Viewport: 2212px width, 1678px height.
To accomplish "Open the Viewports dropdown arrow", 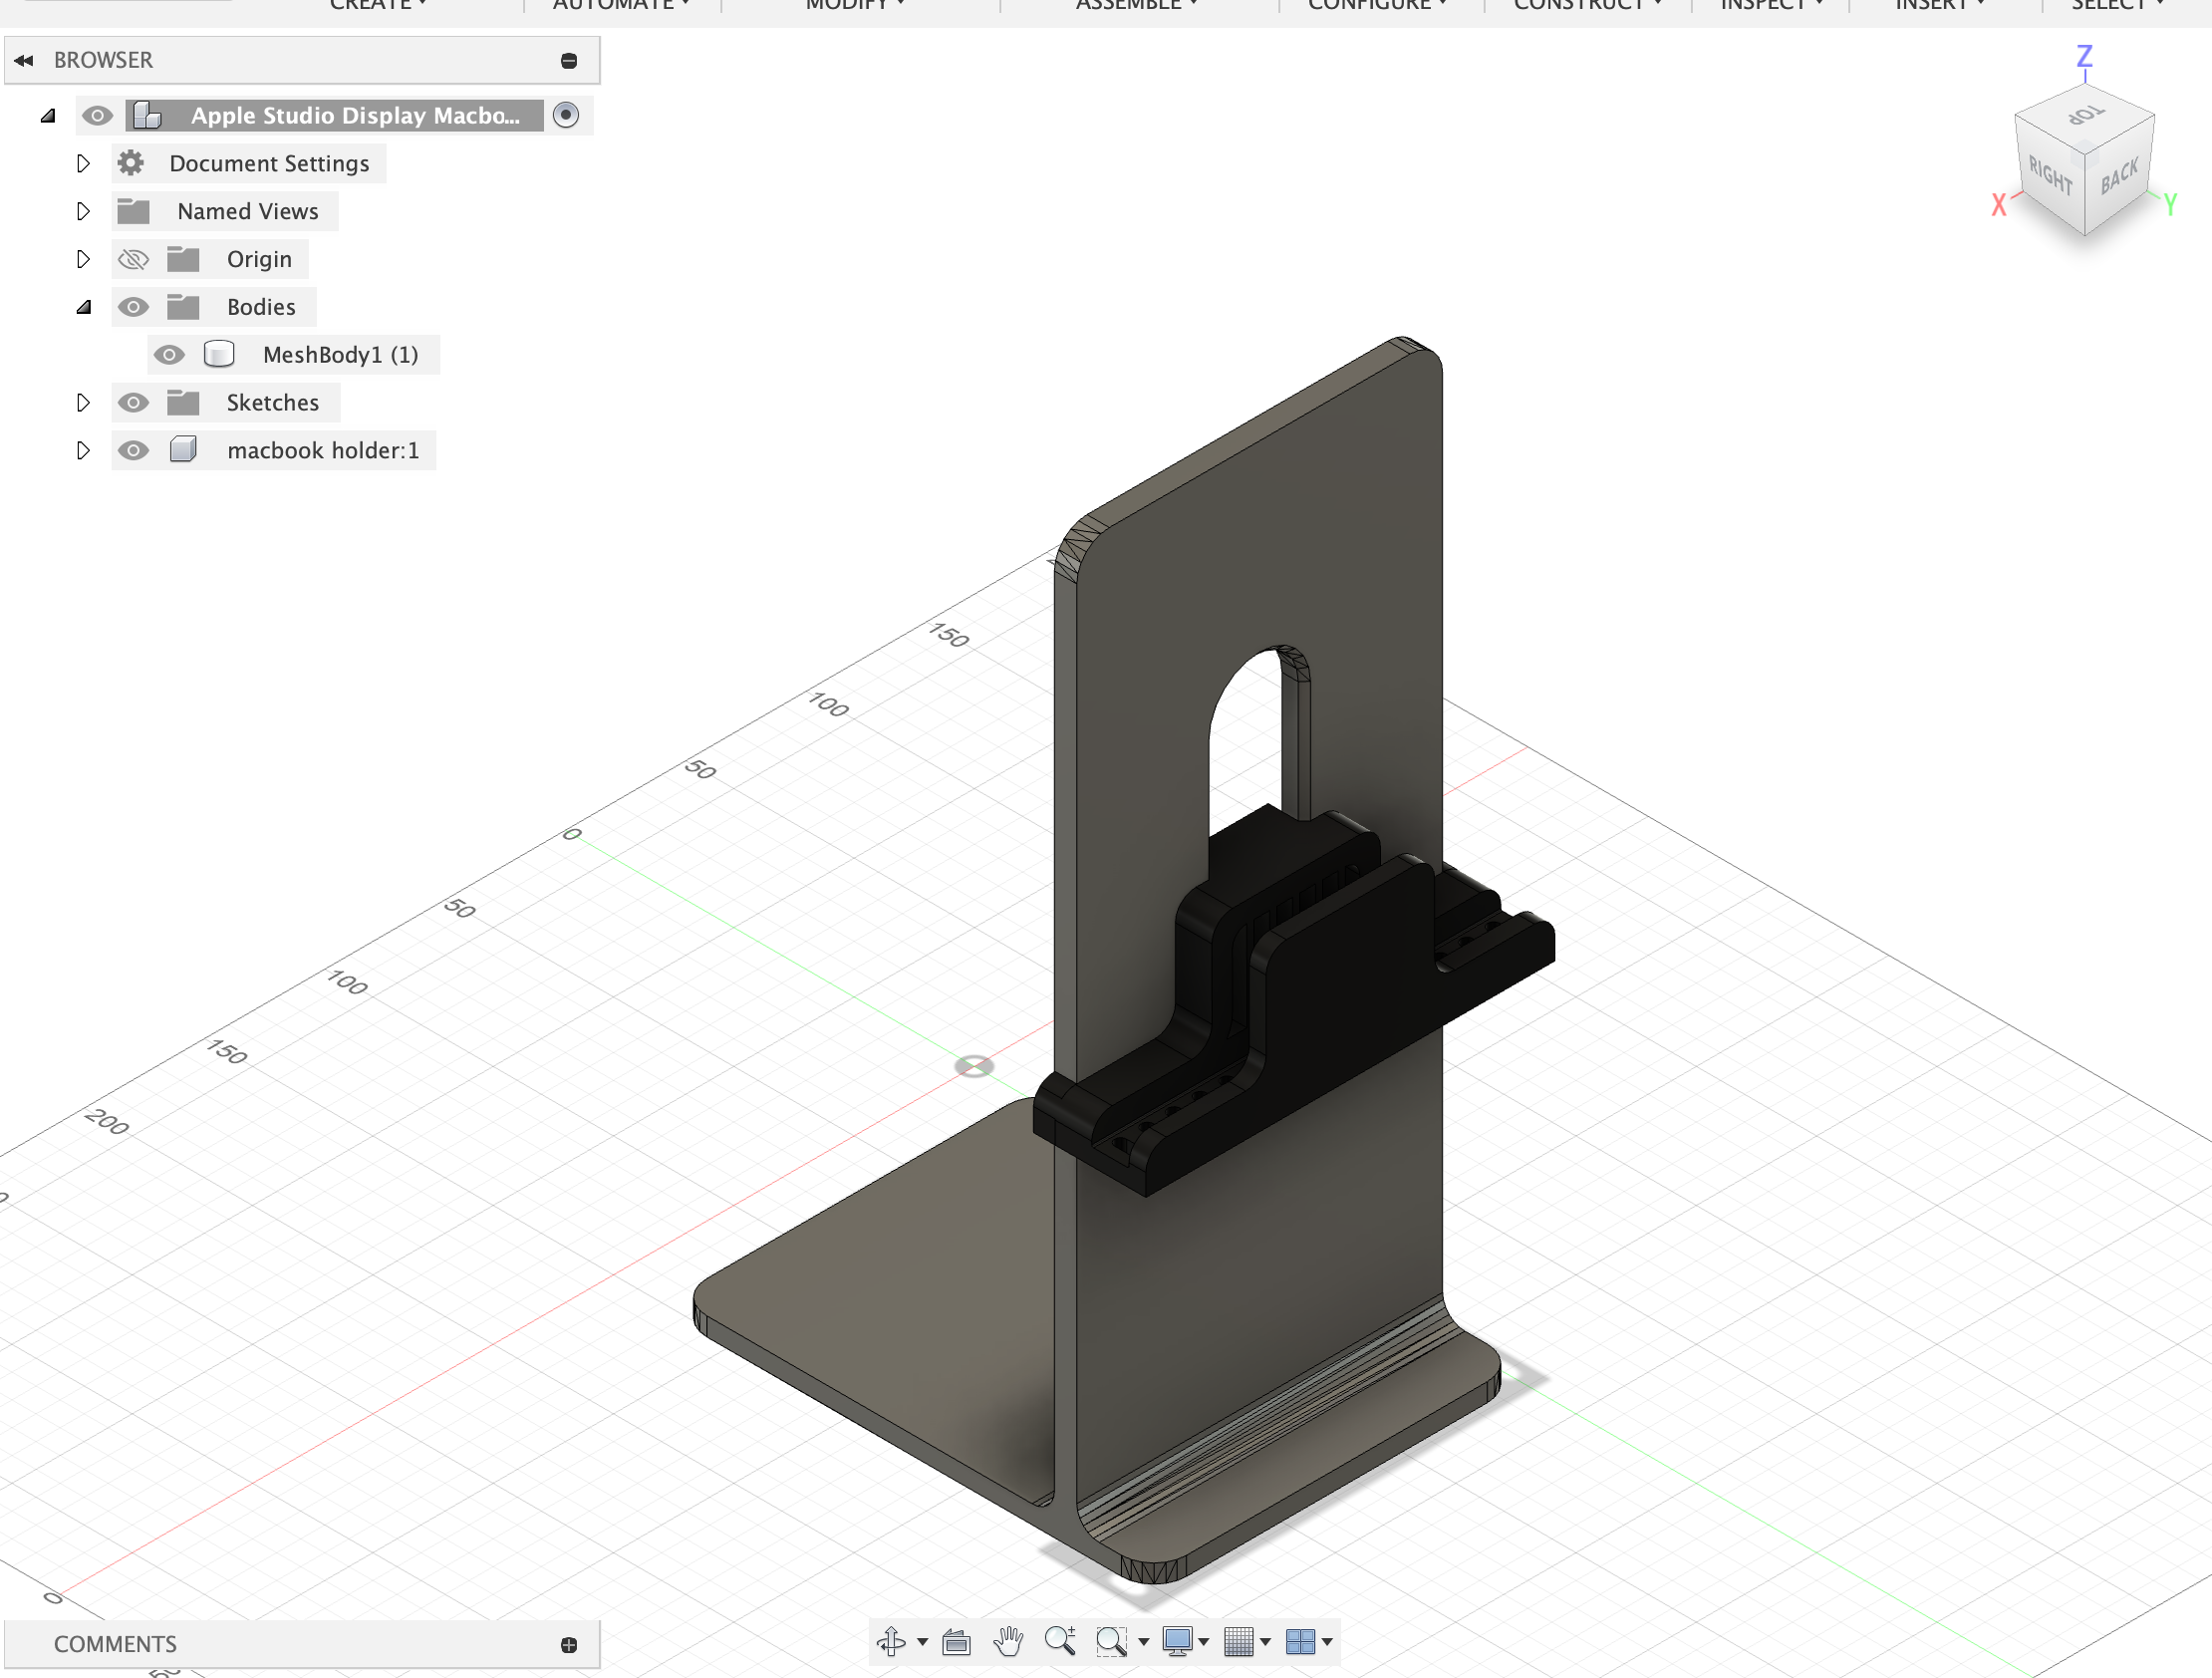I will [1327, 1642].
